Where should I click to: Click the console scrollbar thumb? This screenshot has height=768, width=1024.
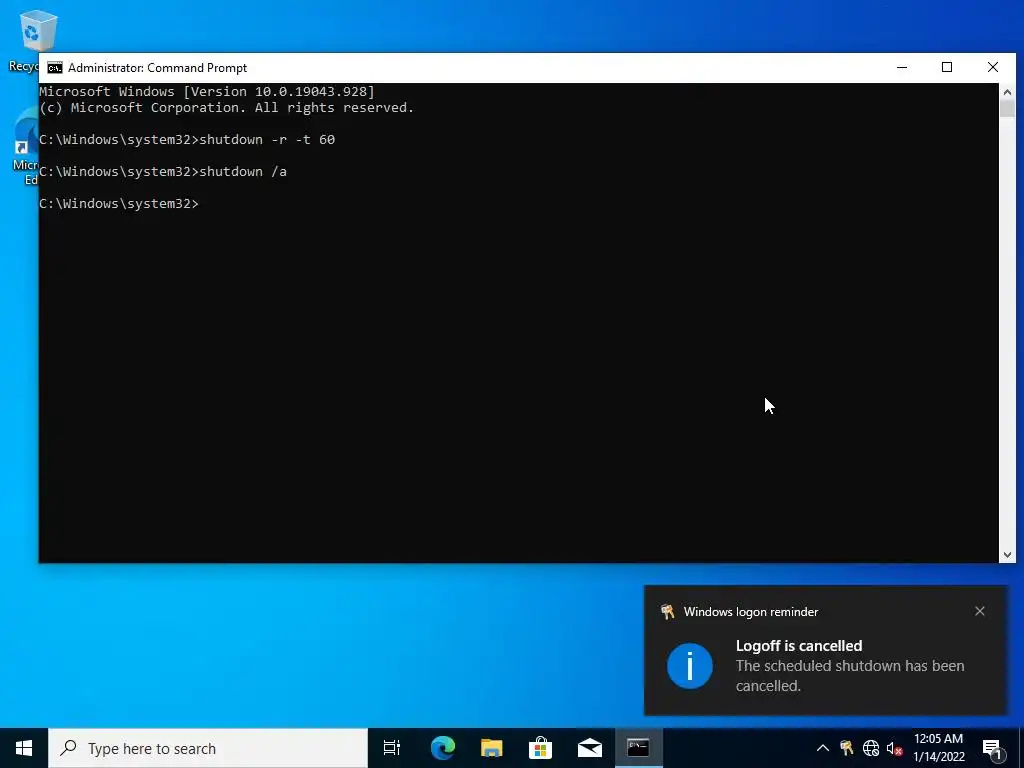pos(1007,108)
